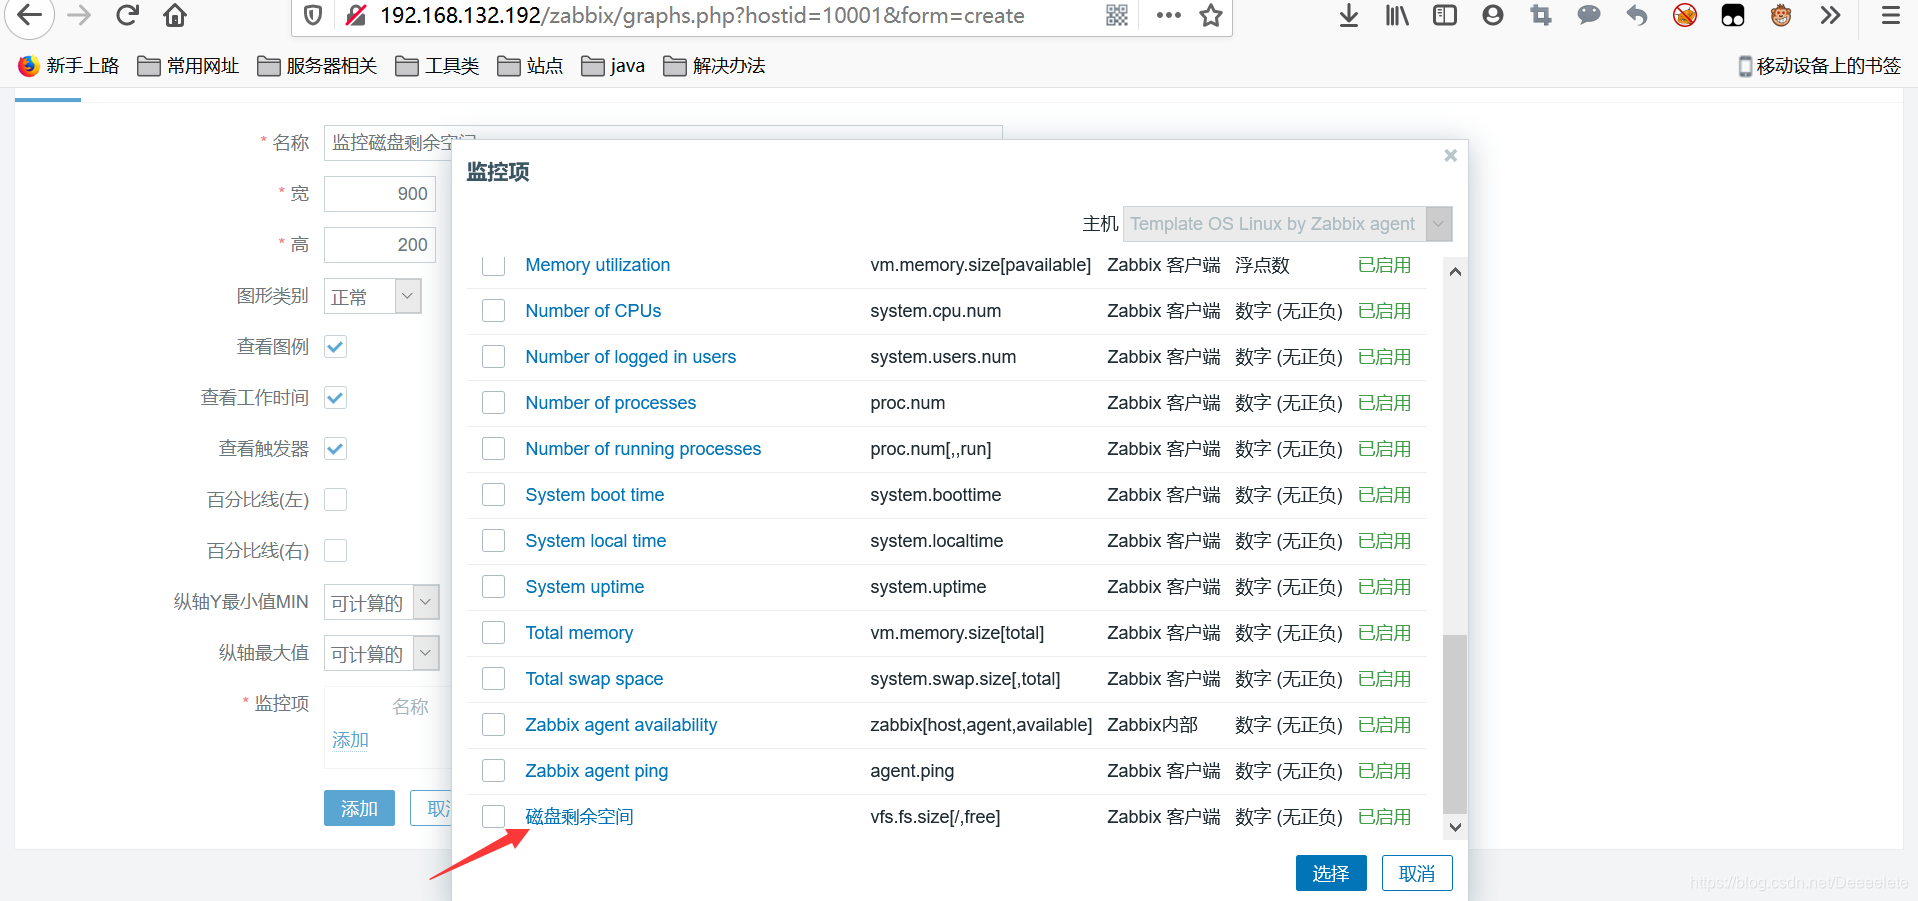Click the insecure connection lock icon
The image size is (1918, 901).
[x=355, y=15]
